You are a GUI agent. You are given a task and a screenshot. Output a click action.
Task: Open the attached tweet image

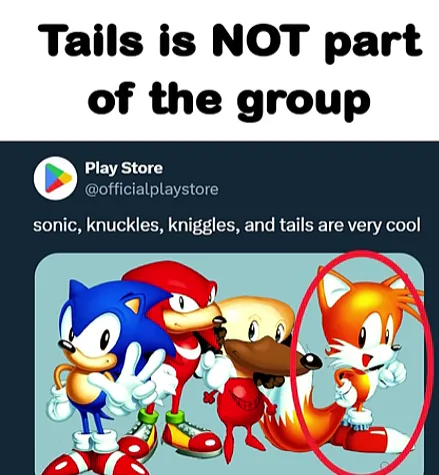[229, 364]
